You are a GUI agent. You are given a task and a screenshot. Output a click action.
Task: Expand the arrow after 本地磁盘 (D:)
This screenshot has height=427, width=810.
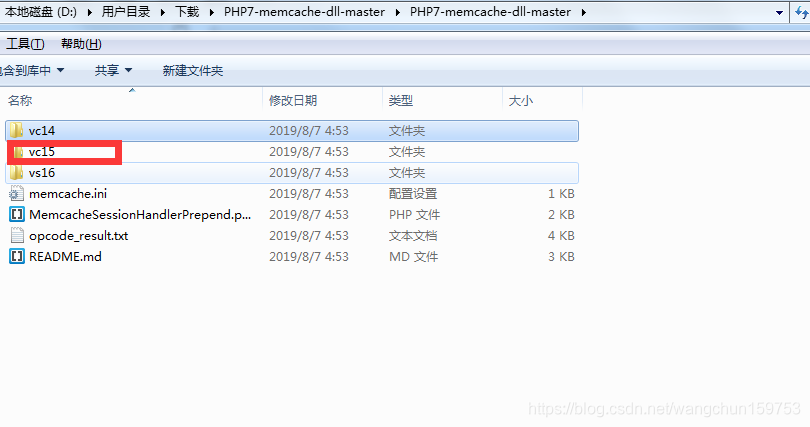point(89,12)
